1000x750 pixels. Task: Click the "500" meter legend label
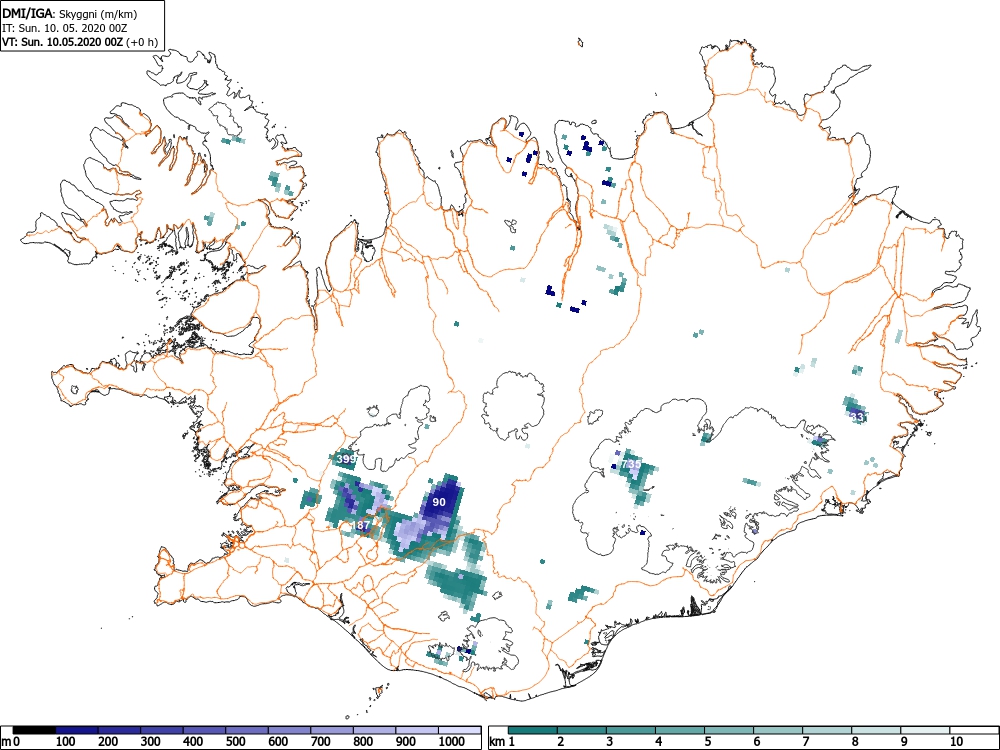pyautogui.click(x=236, y=742)
